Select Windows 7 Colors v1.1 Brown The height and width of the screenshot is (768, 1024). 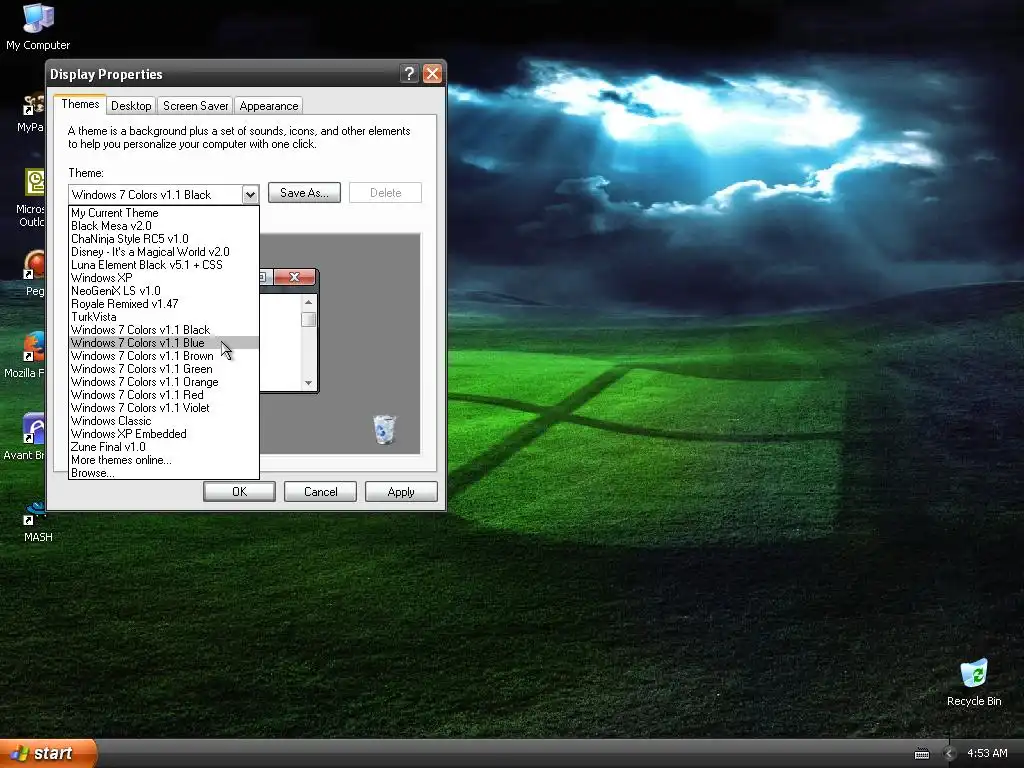pos(164,356)
